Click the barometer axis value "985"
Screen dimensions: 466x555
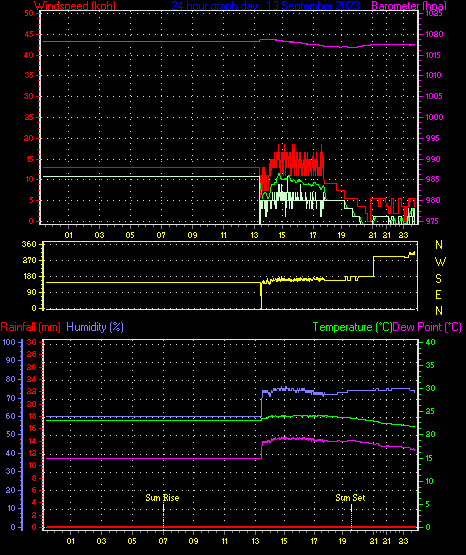(x=432, y=179)
